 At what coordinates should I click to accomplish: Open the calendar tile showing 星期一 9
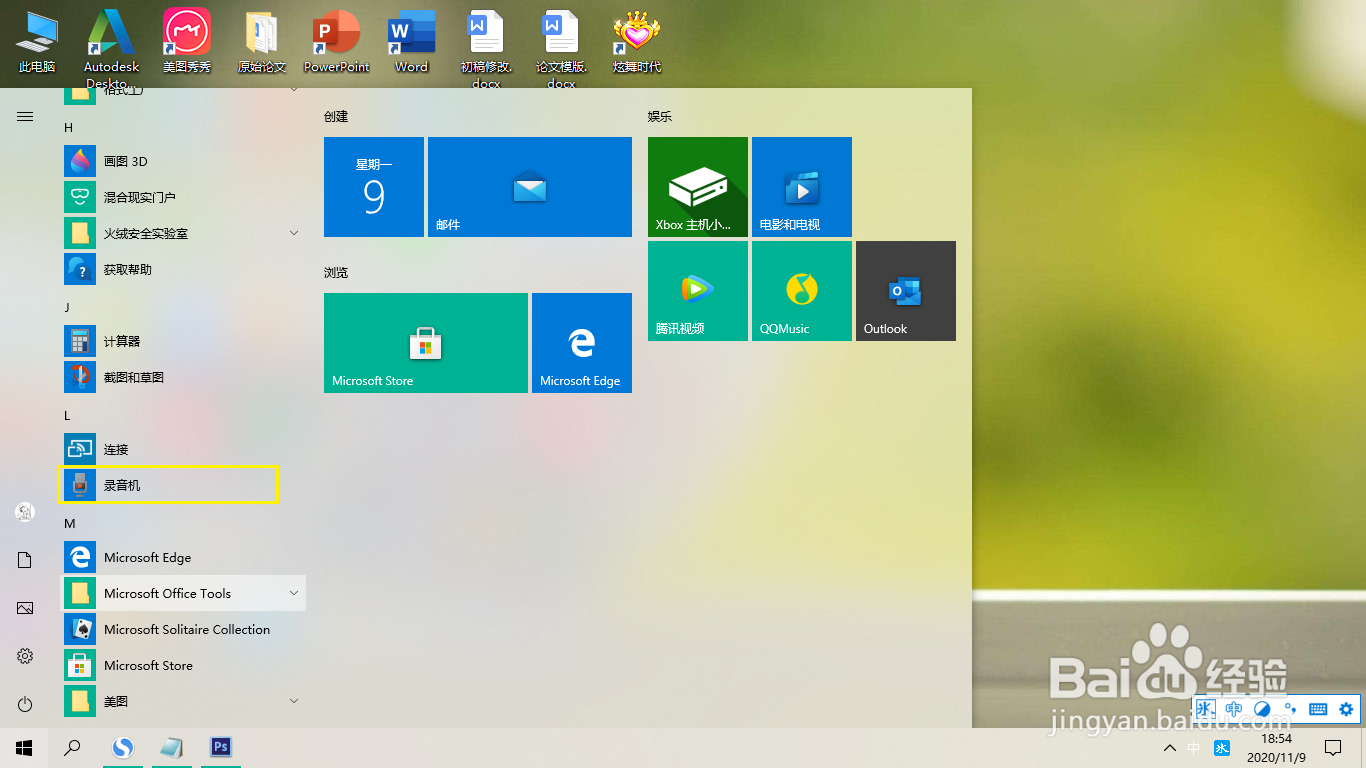[374, 187]
